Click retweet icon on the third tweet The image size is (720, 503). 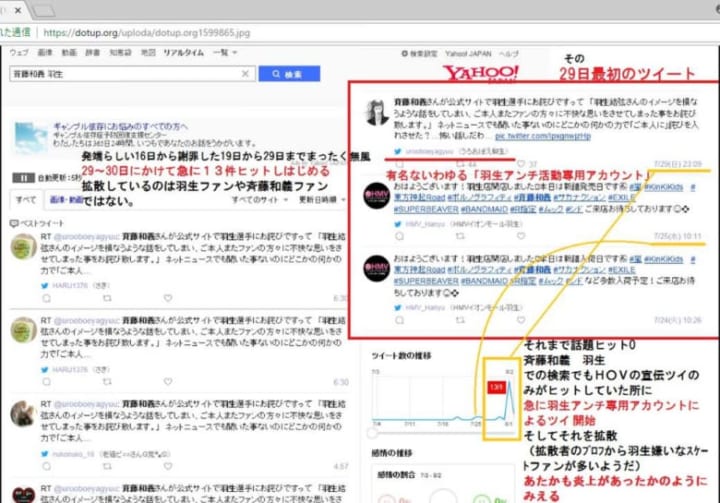[x=107, y=466]
